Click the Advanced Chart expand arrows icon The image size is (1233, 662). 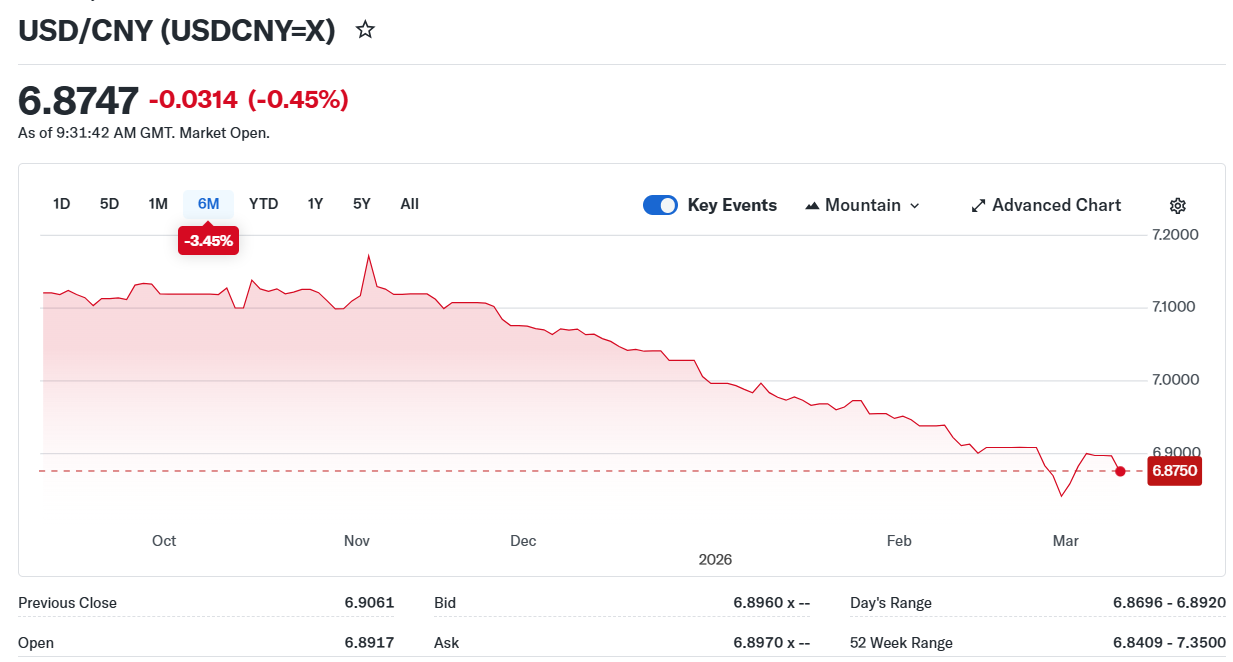[978, 206]
